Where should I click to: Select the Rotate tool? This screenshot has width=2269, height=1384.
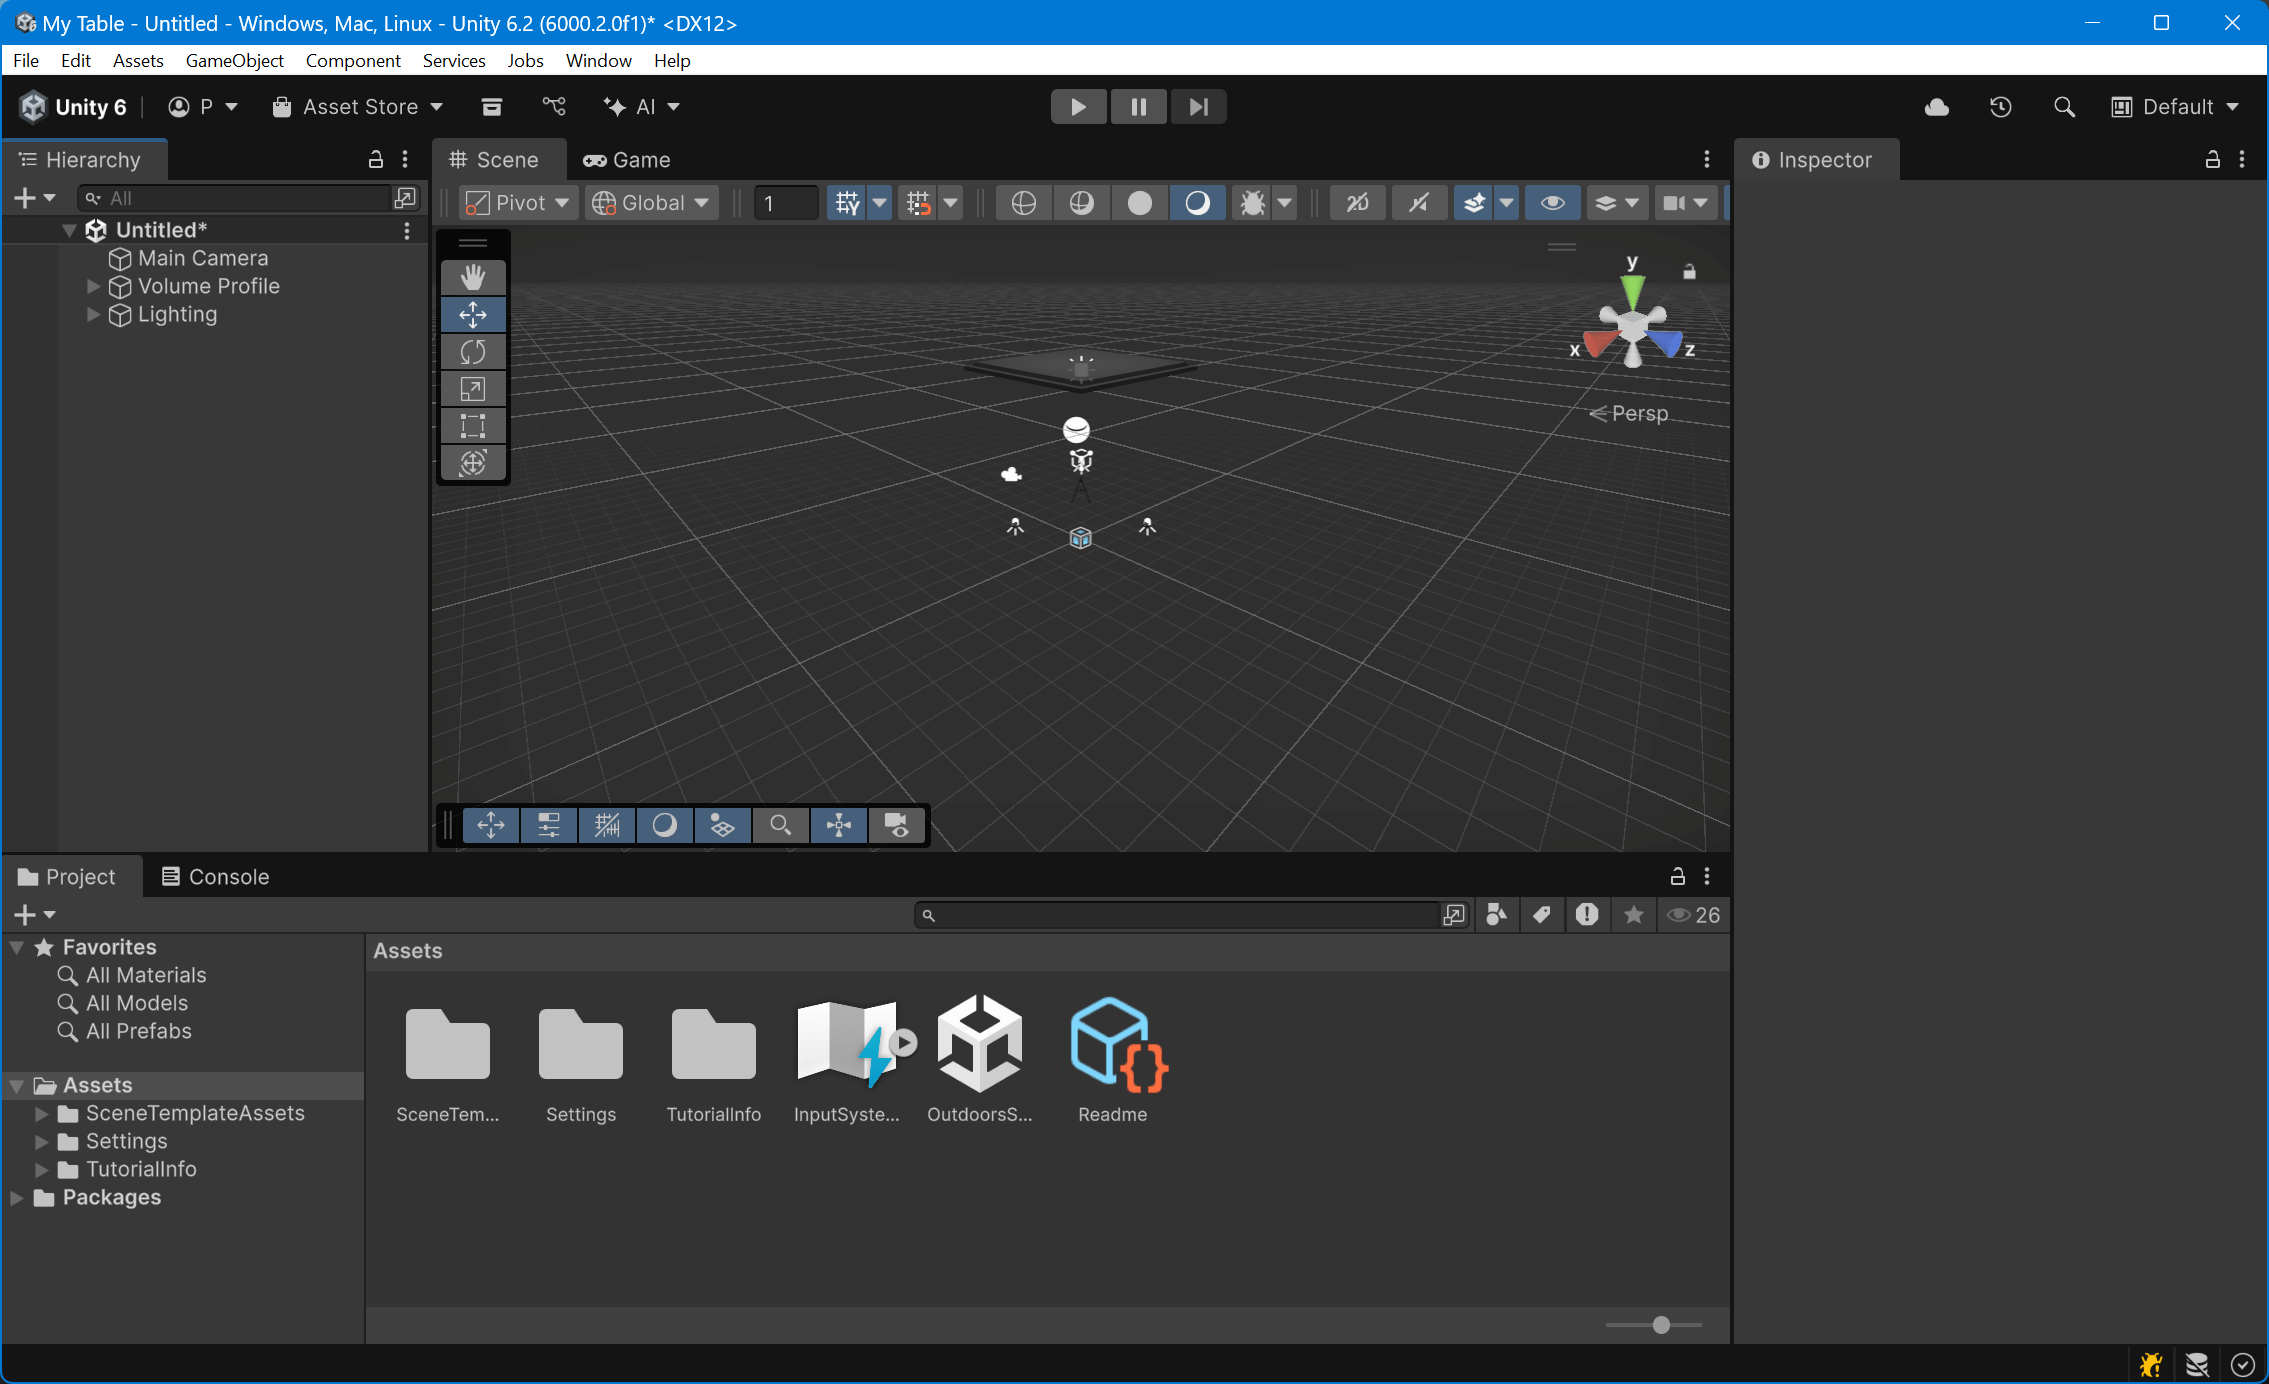tap(473, 351)
